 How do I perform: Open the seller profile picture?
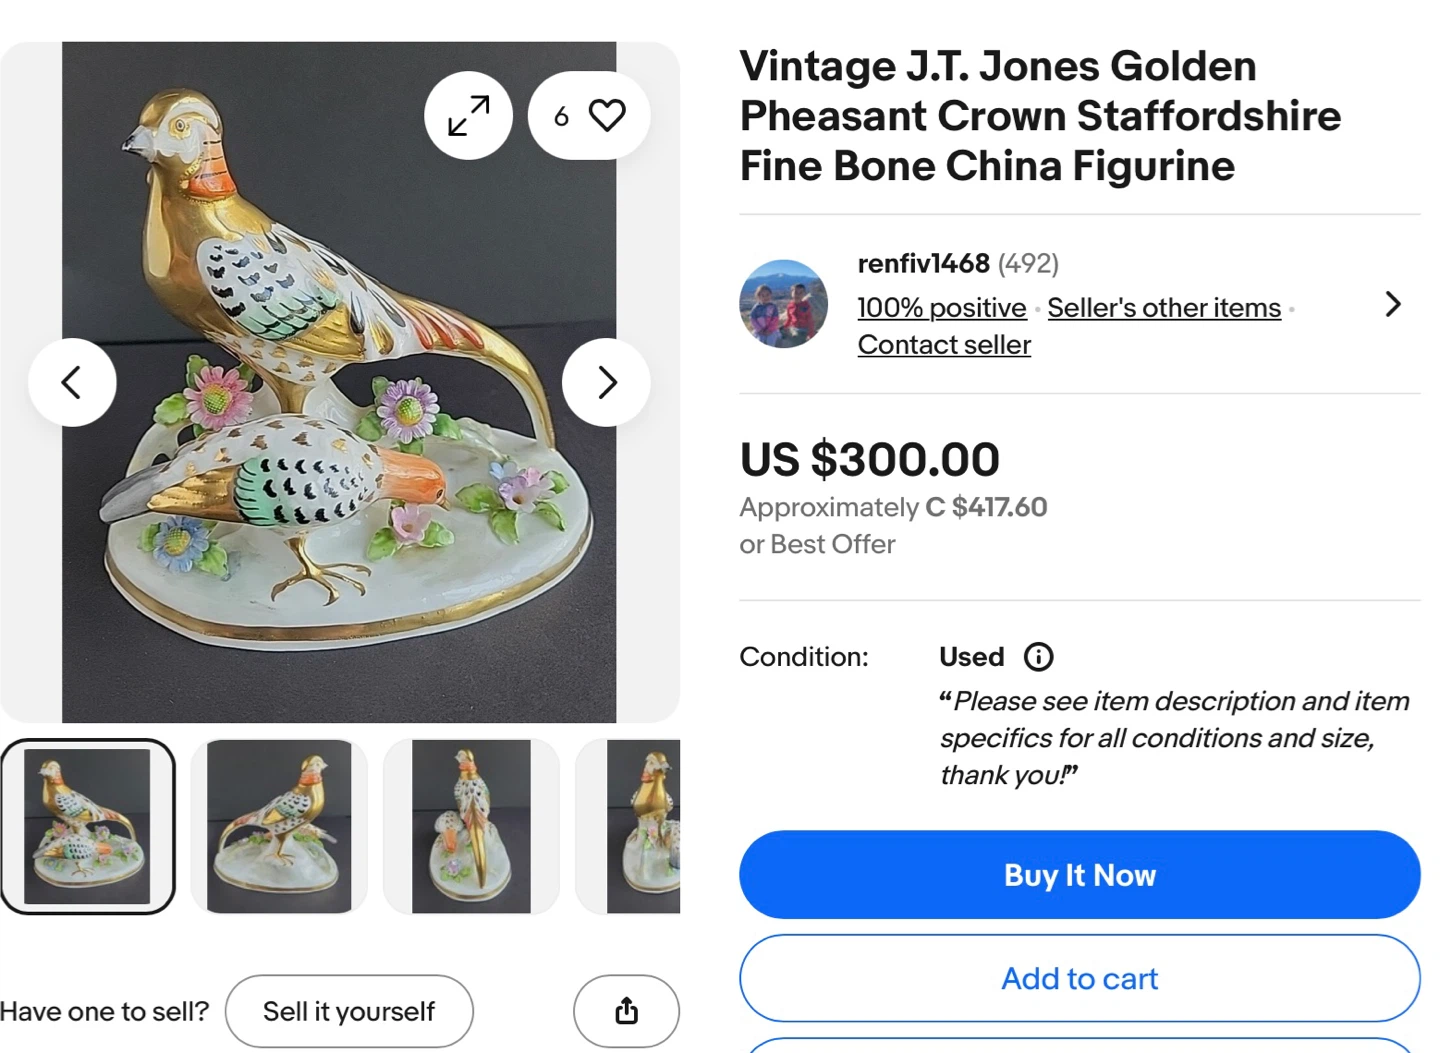point(783,304)
